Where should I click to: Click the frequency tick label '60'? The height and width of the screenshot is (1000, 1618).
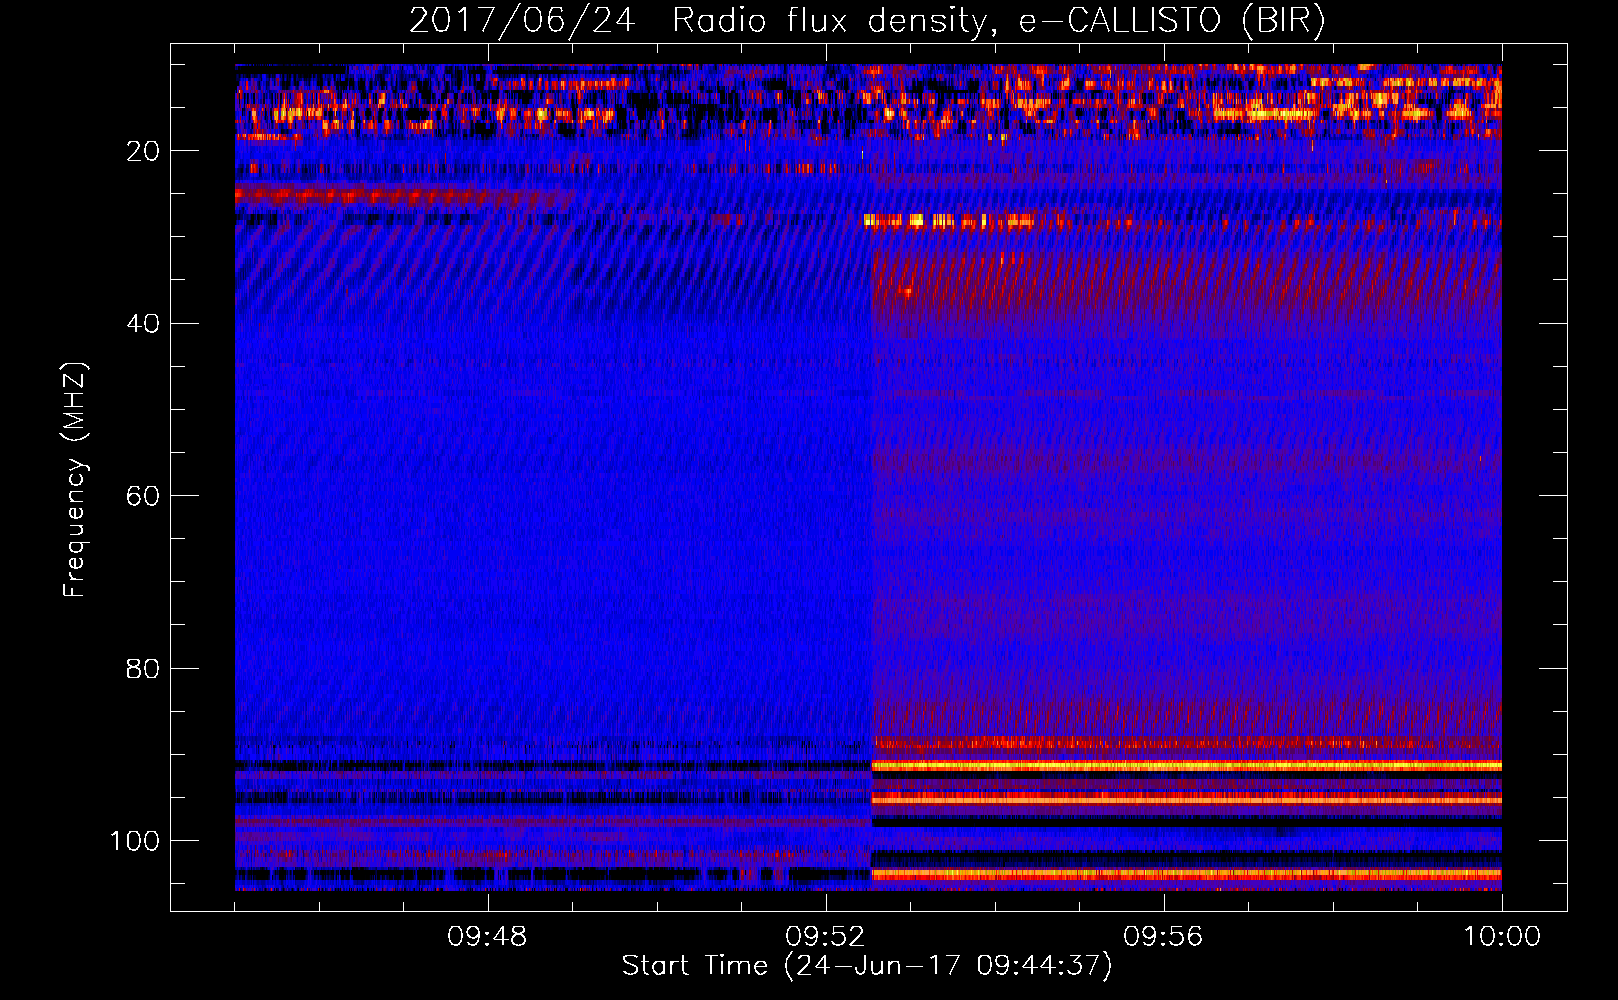143,496
